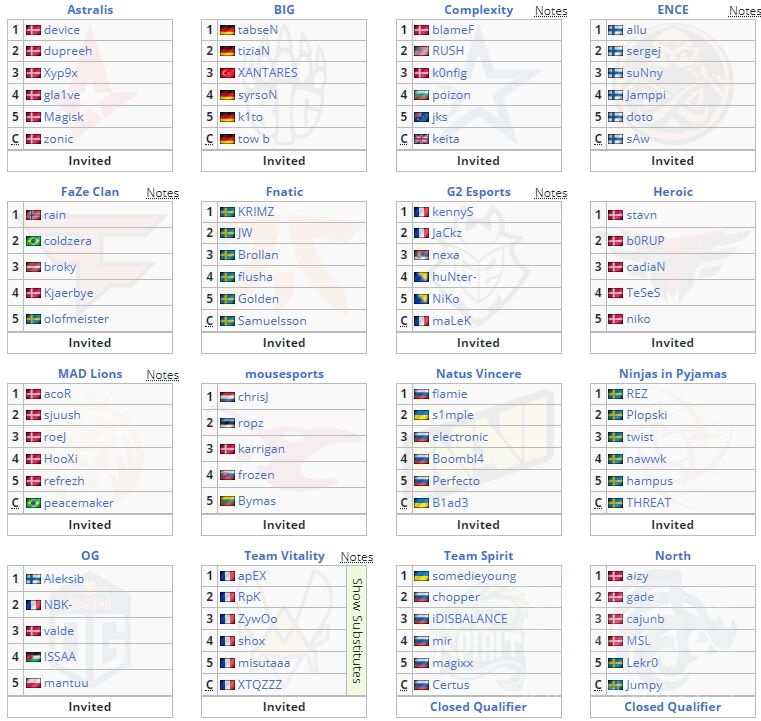Open Notes for FaZe Clan roster

coord(162,193)
